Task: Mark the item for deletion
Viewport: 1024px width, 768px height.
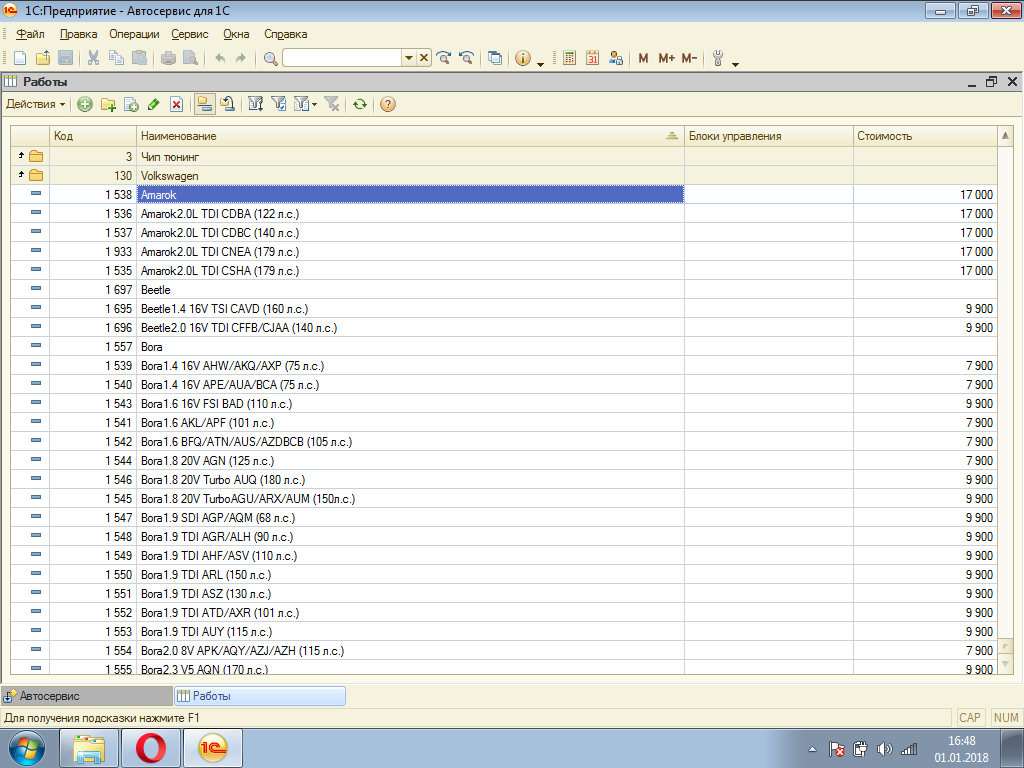Action: (176, 104)
